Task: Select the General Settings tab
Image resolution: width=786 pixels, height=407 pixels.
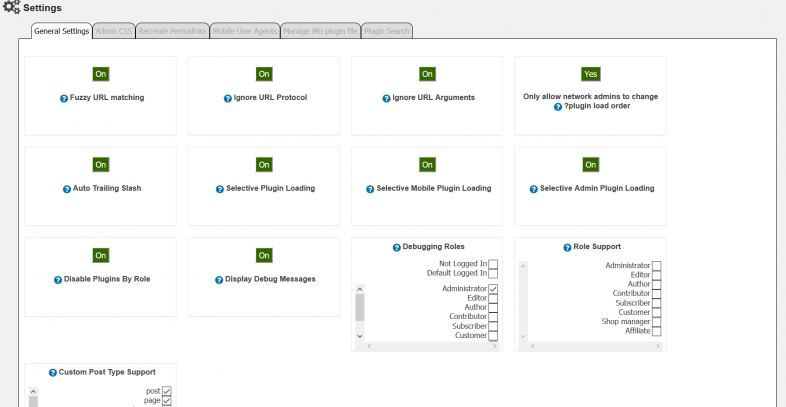Action: coord(62,31)
